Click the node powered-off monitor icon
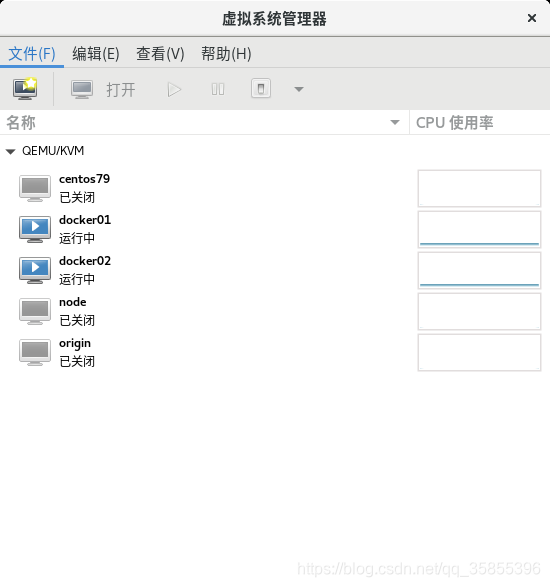550x587 pixels. [x=35, y=311]
